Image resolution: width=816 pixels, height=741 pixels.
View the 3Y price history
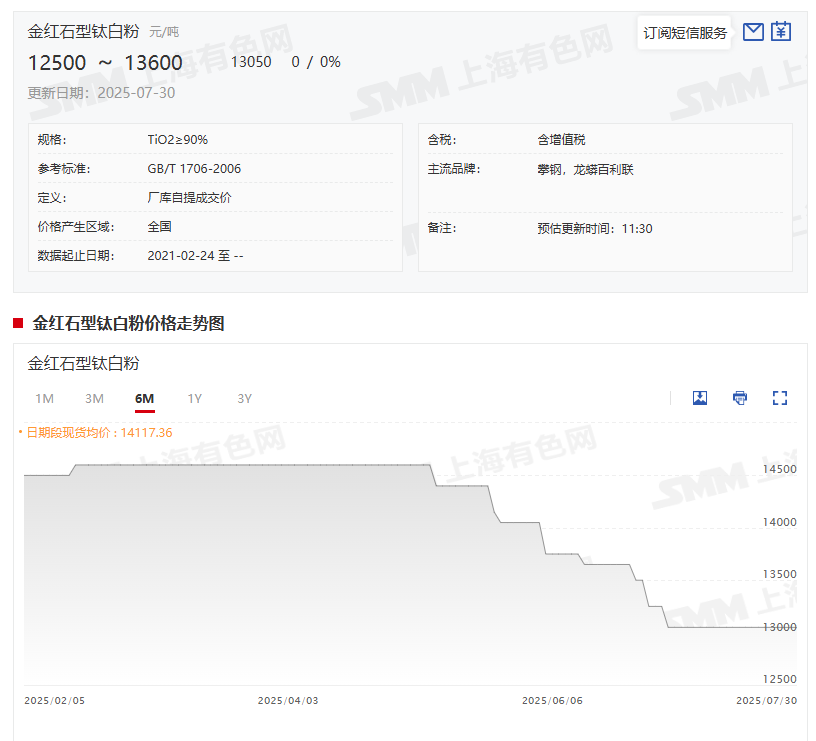[x=245, y=399]
